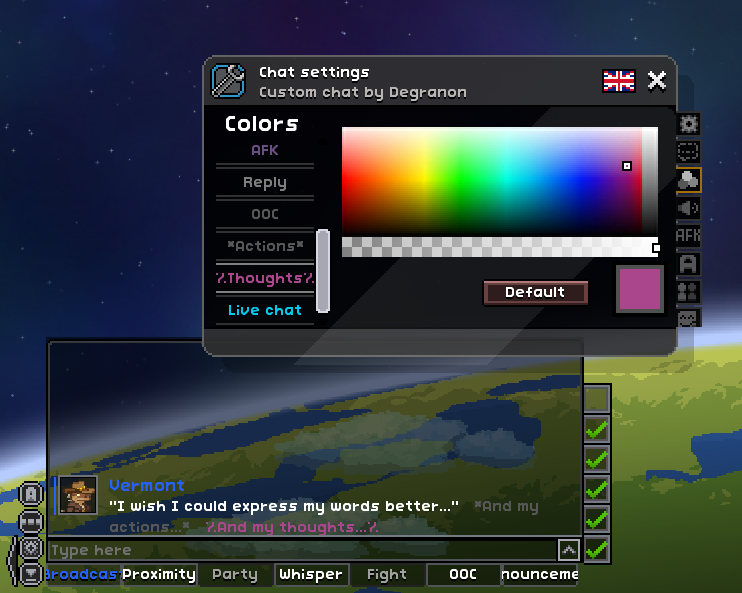Viewport: 742px width, 593px height.
Task: Open the font settings letter A icon
Action: 688,263
